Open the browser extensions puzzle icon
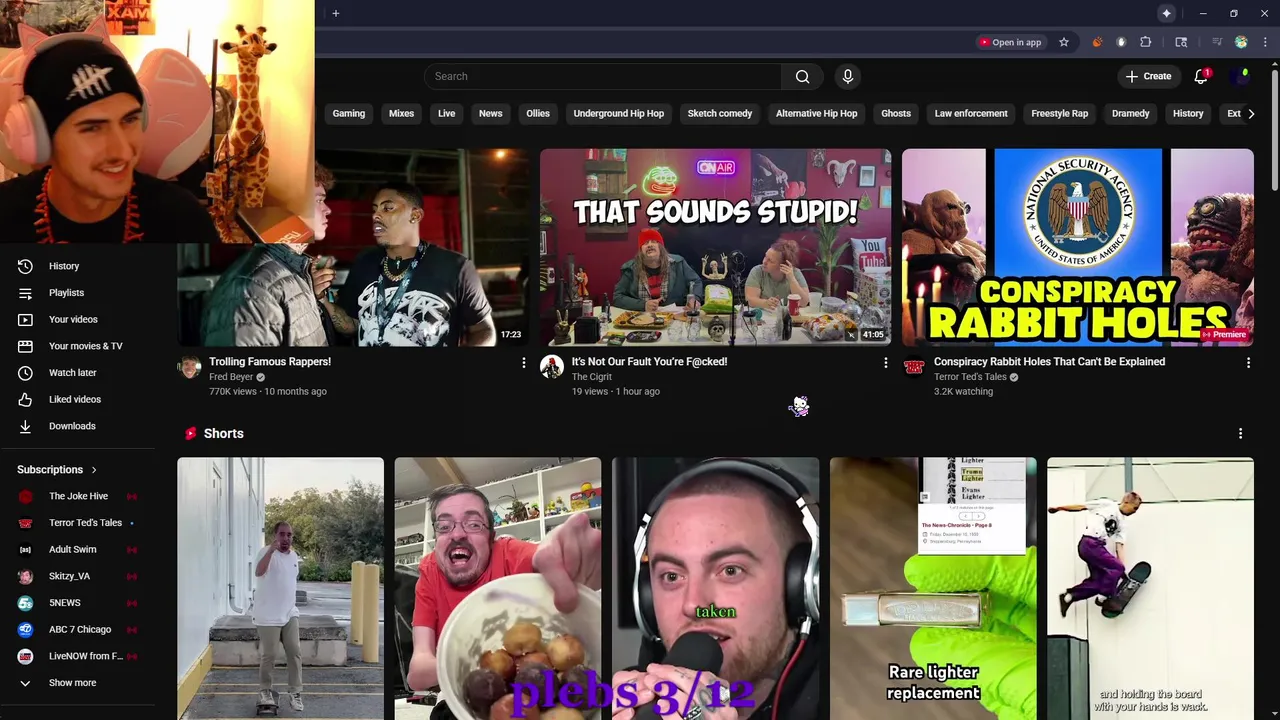Image resolution: width=1280 pixels, height=720 pixels. 1146,42
